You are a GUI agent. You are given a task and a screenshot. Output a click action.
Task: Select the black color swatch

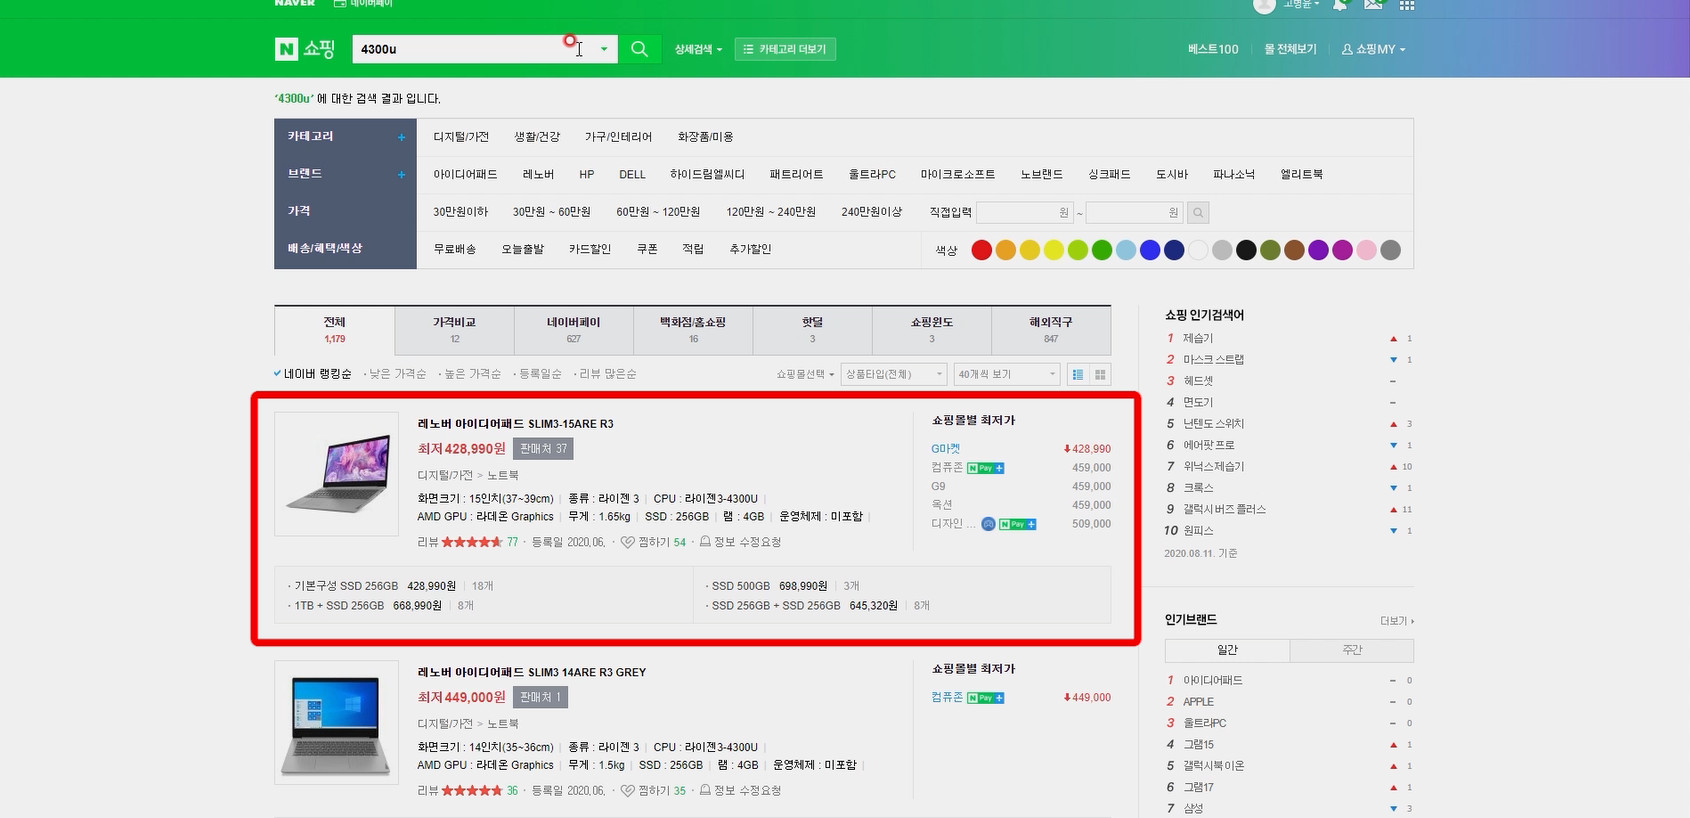click(x=1246, y=250)
